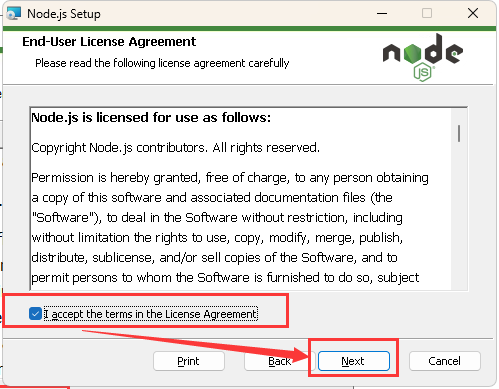Viewport: 499px width, 389px height.
Task: Click the 'I accept the terms' label text
Action: pyautogui.click(x=151, y=314)
